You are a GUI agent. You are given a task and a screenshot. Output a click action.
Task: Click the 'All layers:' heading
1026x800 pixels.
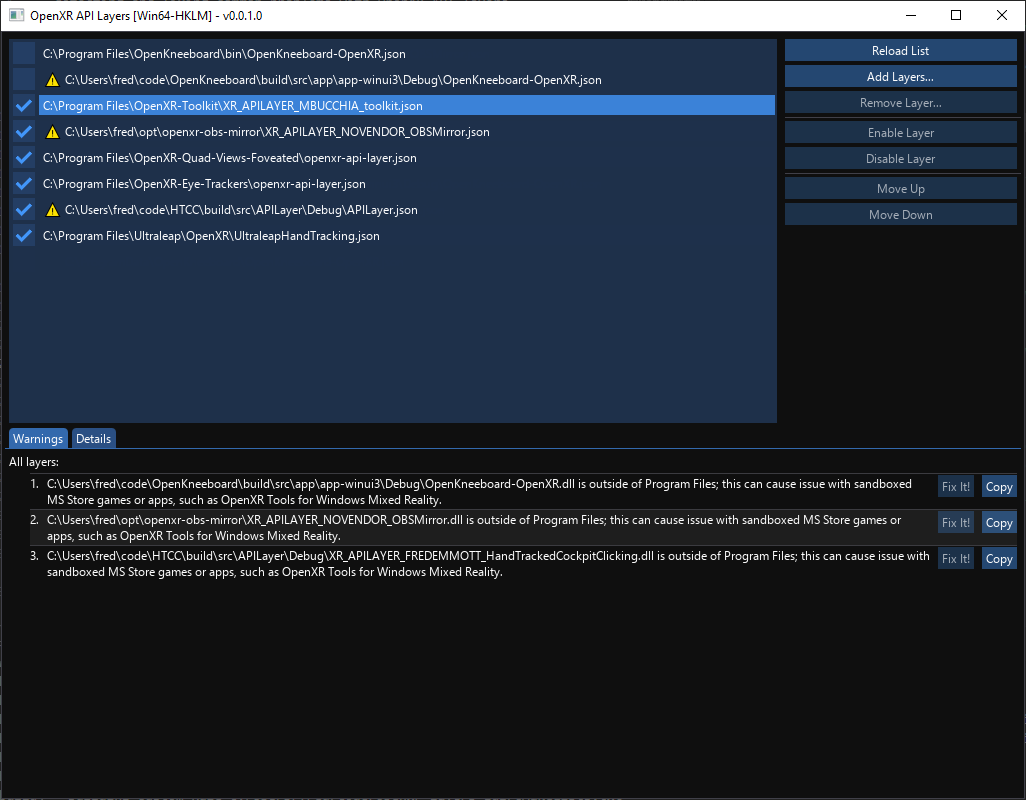34,462
